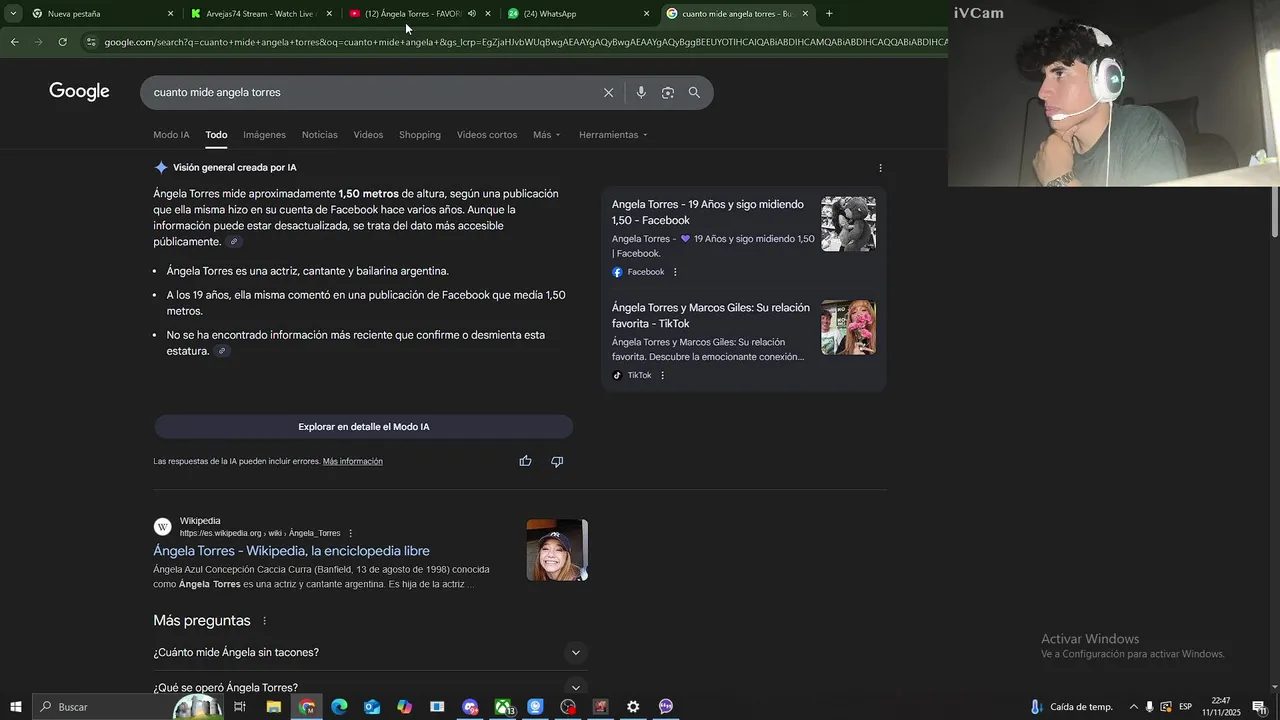Open the Windows Start menu
Screen dimensions: 1280x720
coord(15,707)
